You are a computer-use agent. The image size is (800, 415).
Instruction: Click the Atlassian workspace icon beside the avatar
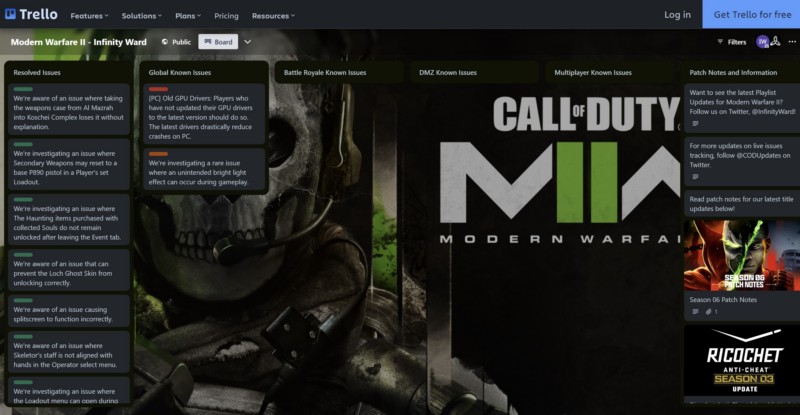coord(776,42)
